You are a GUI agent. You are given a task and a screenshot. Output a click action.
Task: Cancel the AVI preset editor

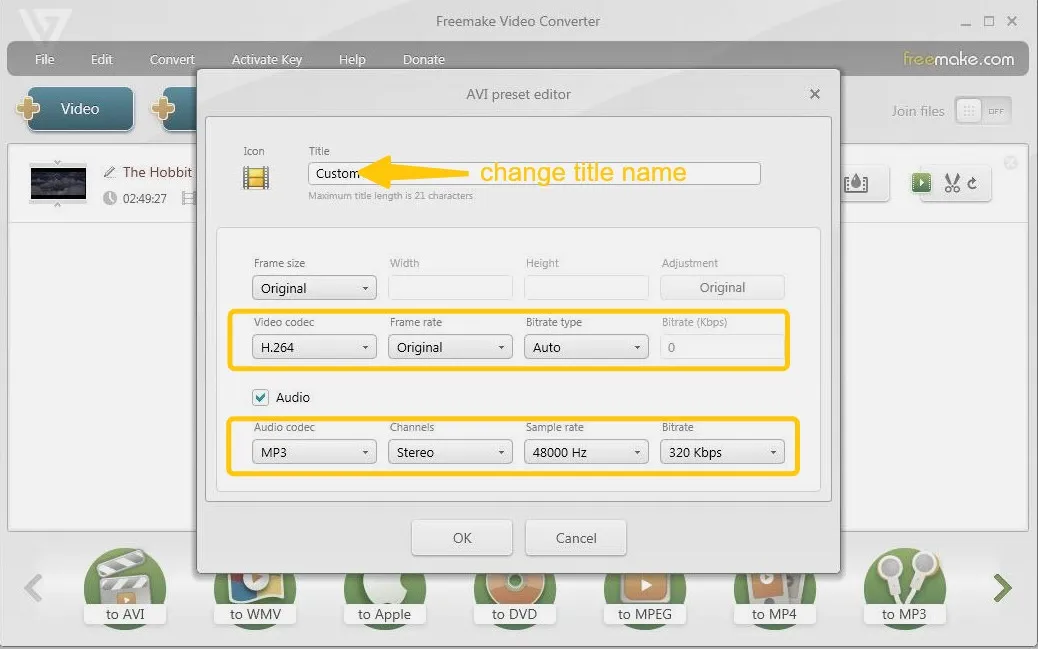tap(575, 537)
